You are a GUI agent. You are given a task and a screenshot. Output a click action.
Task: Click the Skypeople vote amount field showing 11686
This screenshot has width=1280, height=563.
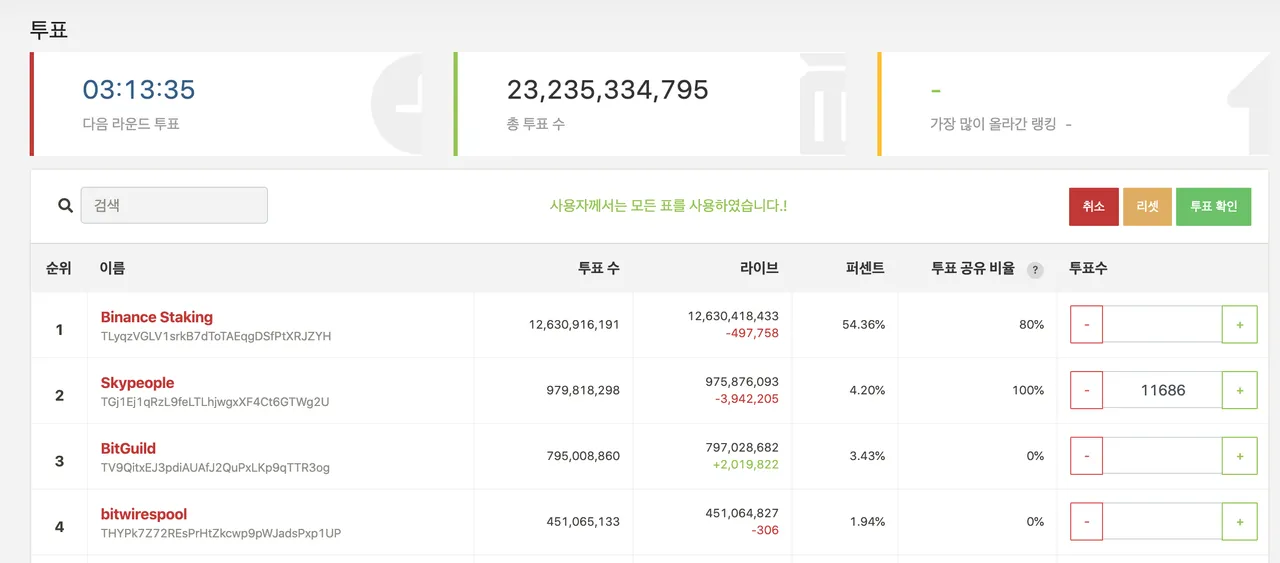1163,390
